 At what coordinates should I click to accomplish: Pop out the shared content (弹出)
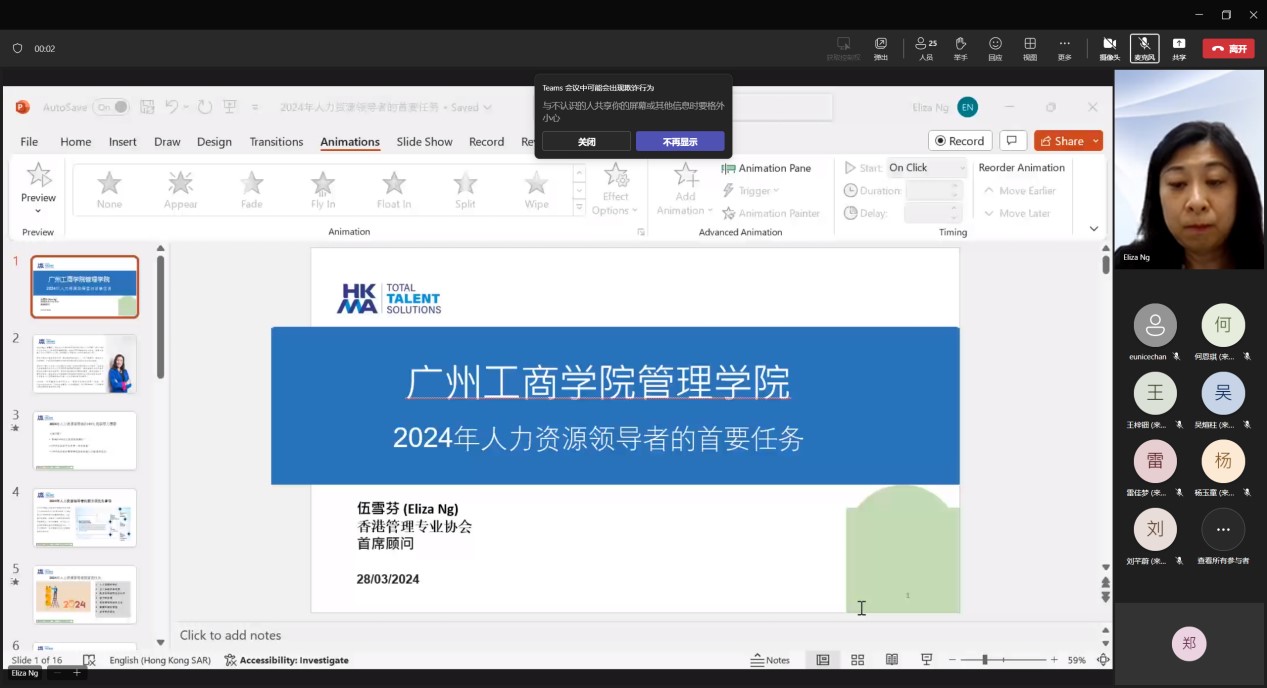(x=880, y=47)
